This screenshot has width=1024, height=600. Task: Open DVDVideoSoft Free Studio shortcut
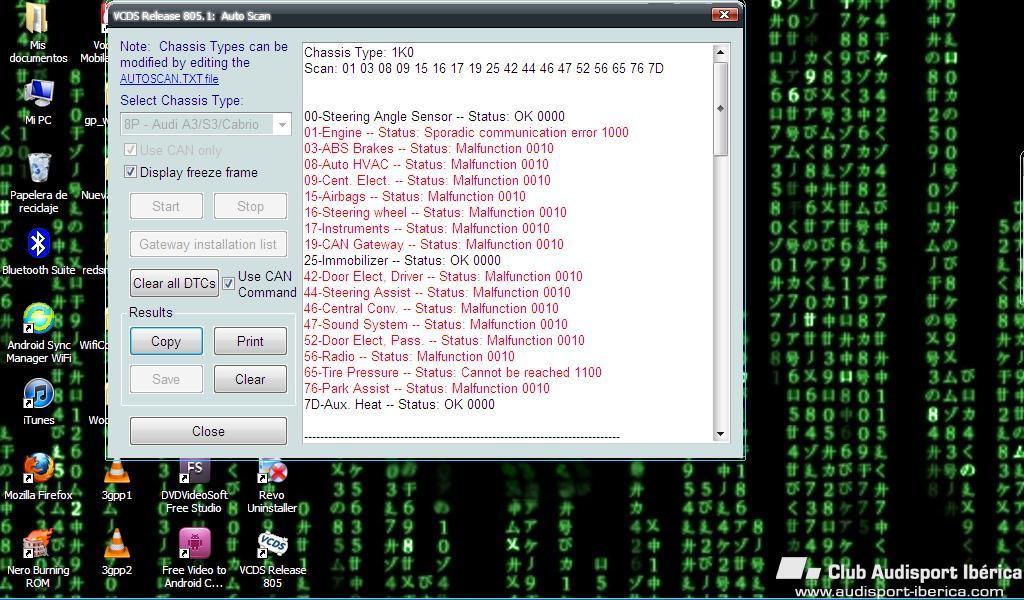194,471
